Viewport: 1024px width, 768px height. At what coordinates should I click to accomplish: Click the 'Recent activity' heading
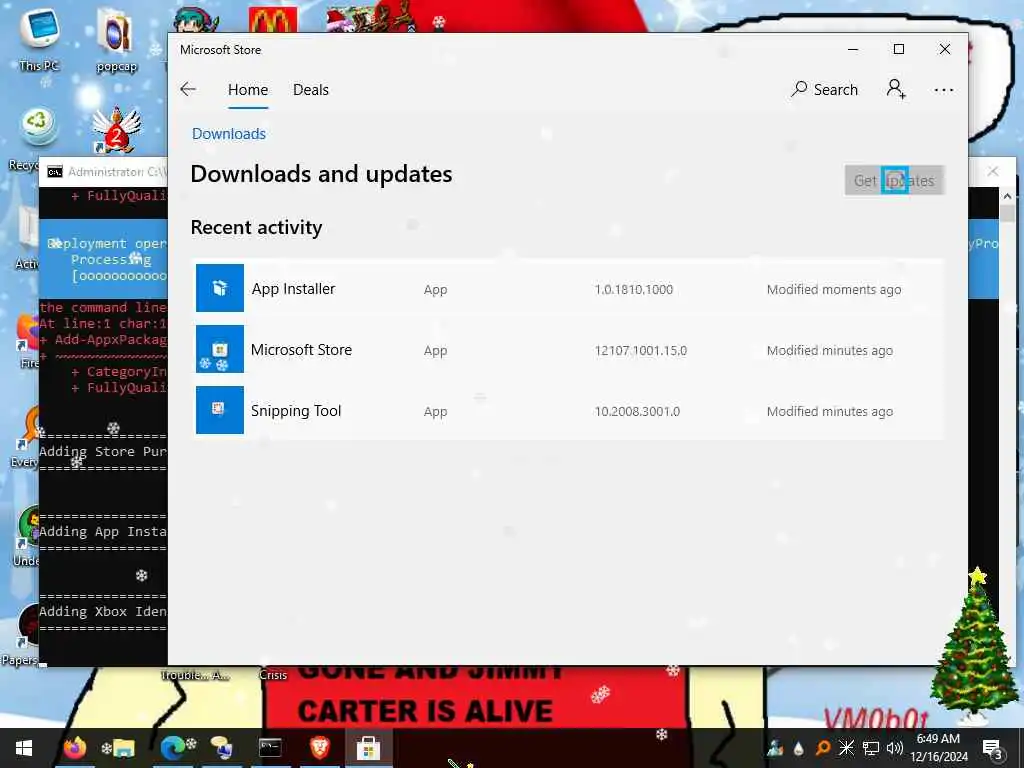[x=256, y=227]
